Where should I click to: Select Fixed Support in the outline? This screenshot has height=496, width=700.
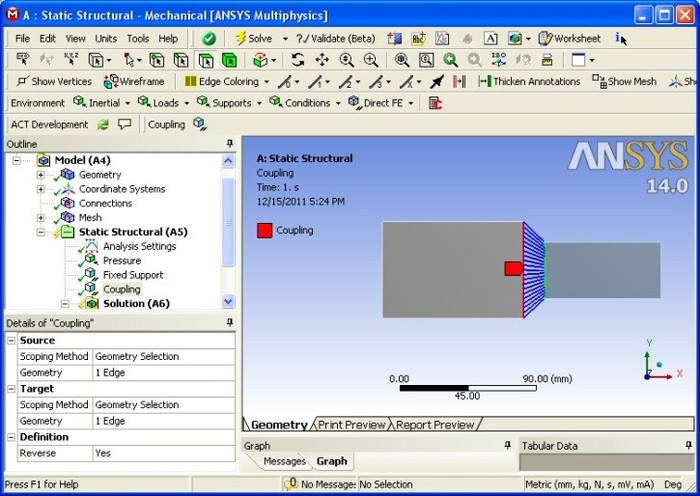click(x=133, y=275)
